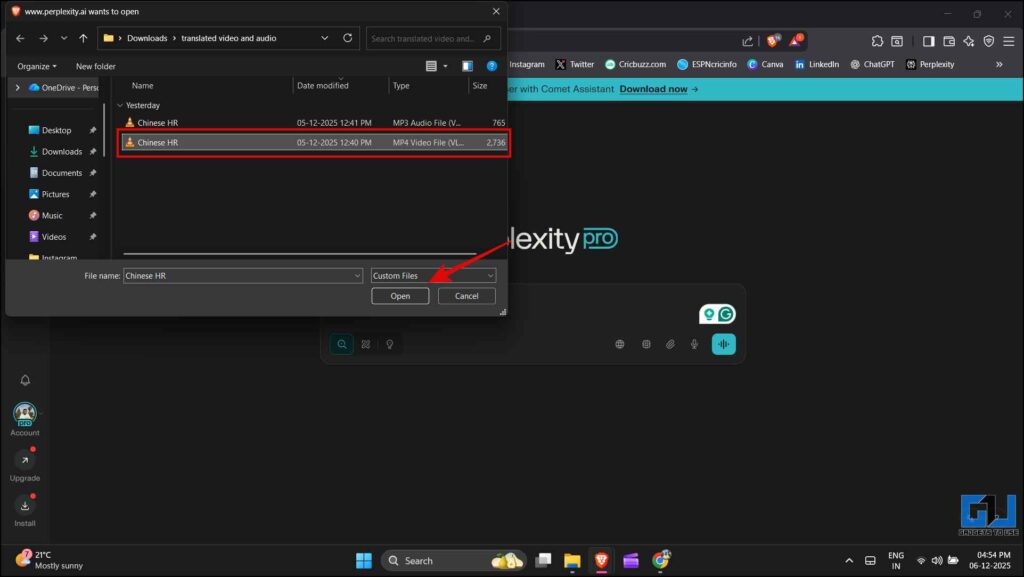Open the Windows Start menu
The width and height of the screenshot is (1024, 577).
[x=363, y=560]
